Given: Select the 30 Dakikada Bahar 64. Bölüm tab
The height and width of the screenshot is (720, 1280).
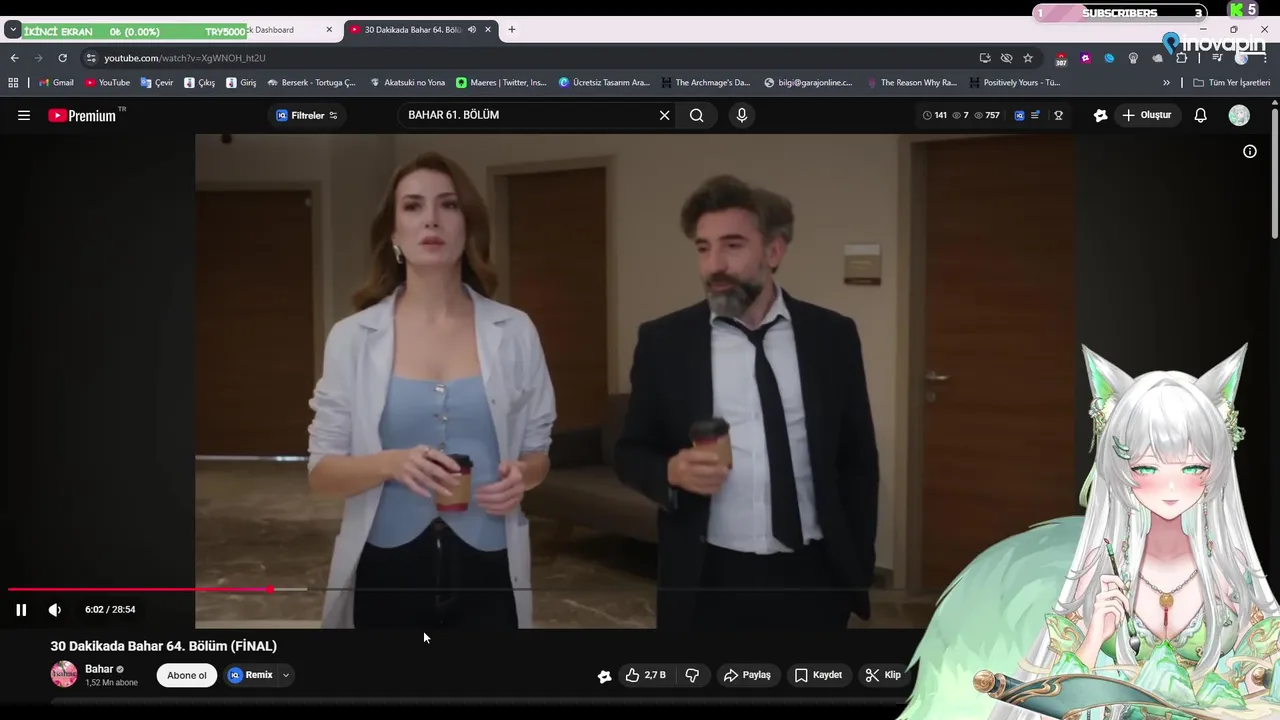Looking at the screenshot, I should click(413, 30).
